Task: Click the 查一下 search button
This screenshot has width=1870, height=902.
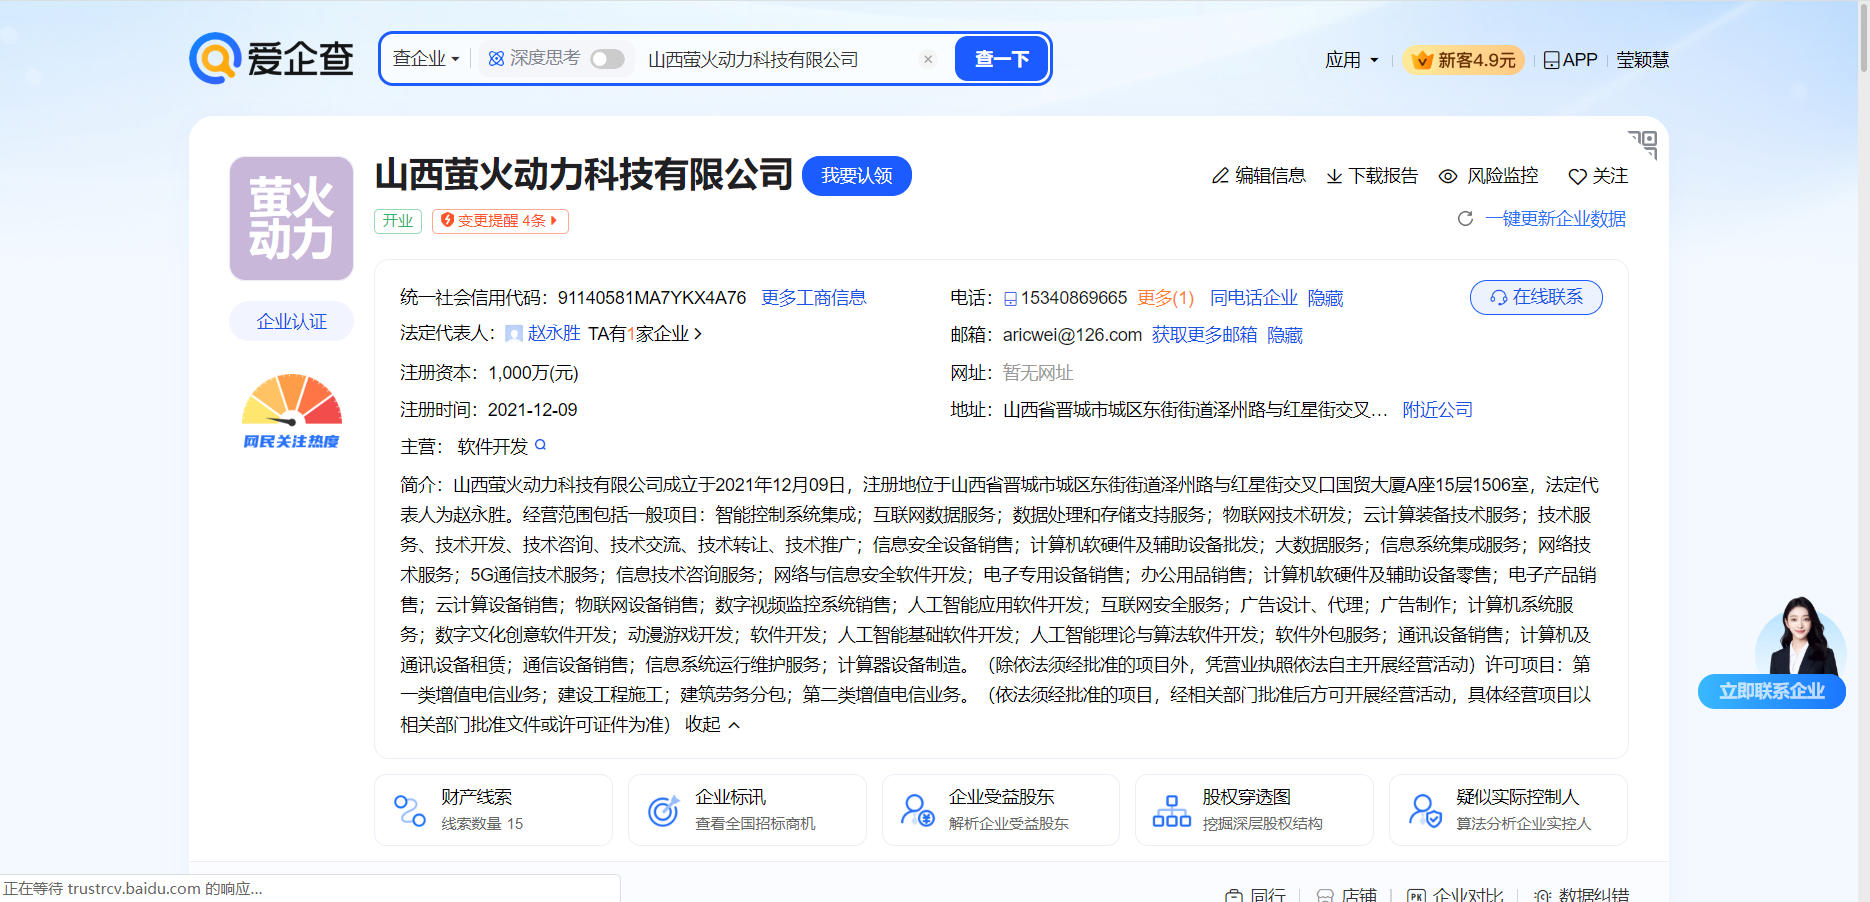Action: [x=1001, y=59]
